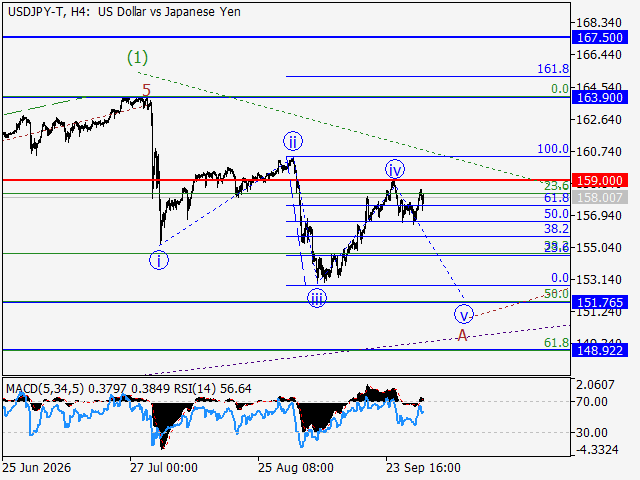This screenshot has width=640, height=480.
Task: Click the circled wave ii marker
Action: (293, 142)
